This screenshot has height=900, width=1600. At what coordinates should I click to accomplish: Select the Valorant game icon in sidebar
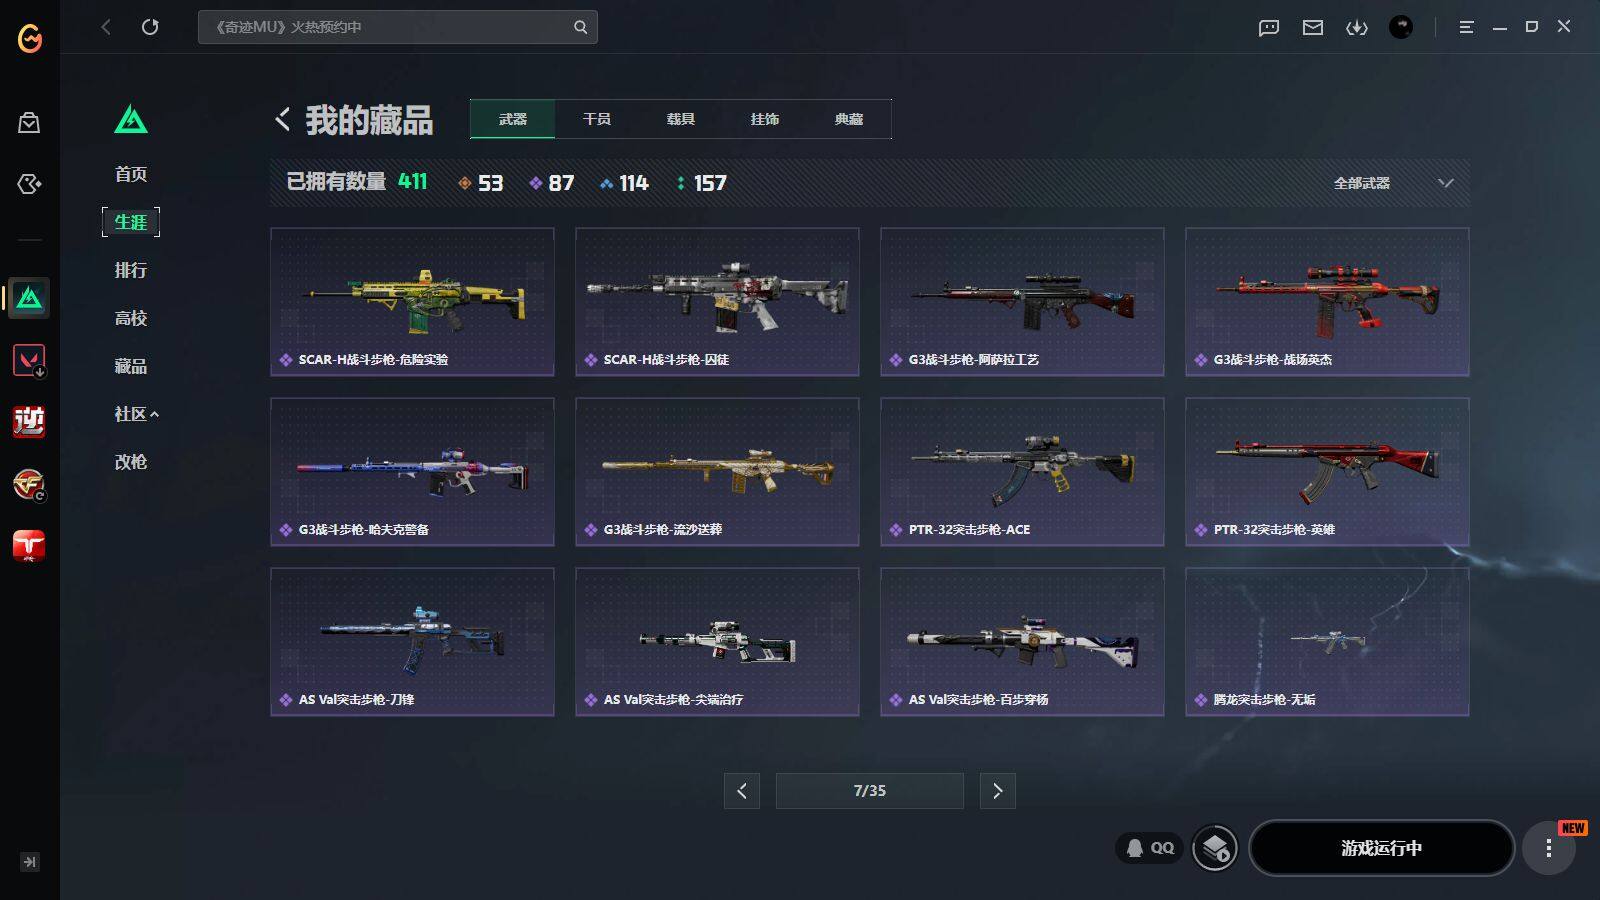tap(29, 360)
